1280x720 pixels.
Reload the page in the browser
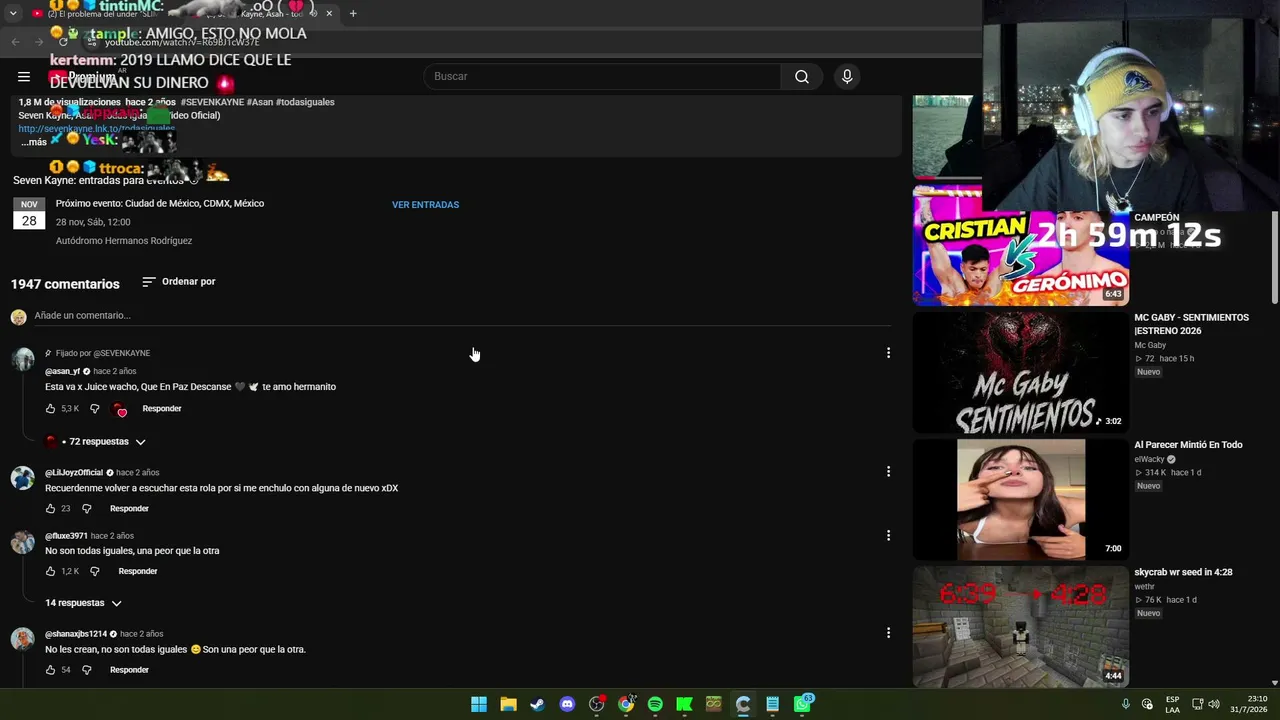click(x=63, y=41)
